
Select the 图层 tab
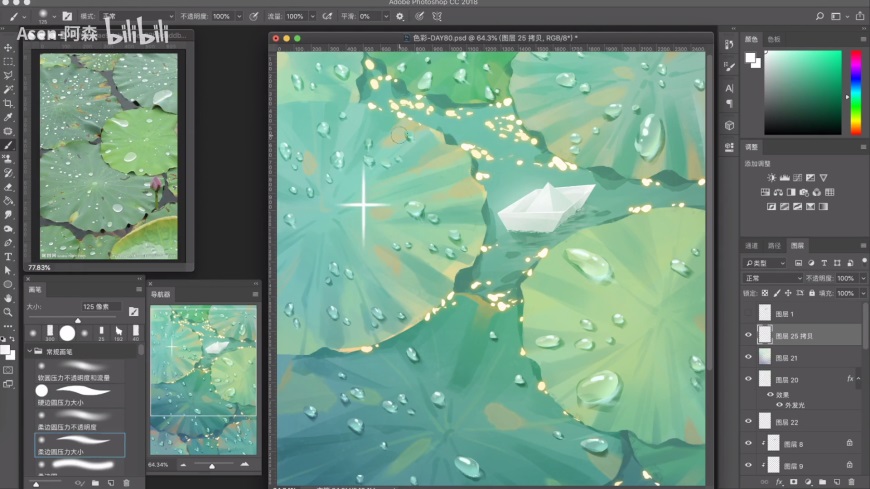pyautogui.click(x=797, y=245)
